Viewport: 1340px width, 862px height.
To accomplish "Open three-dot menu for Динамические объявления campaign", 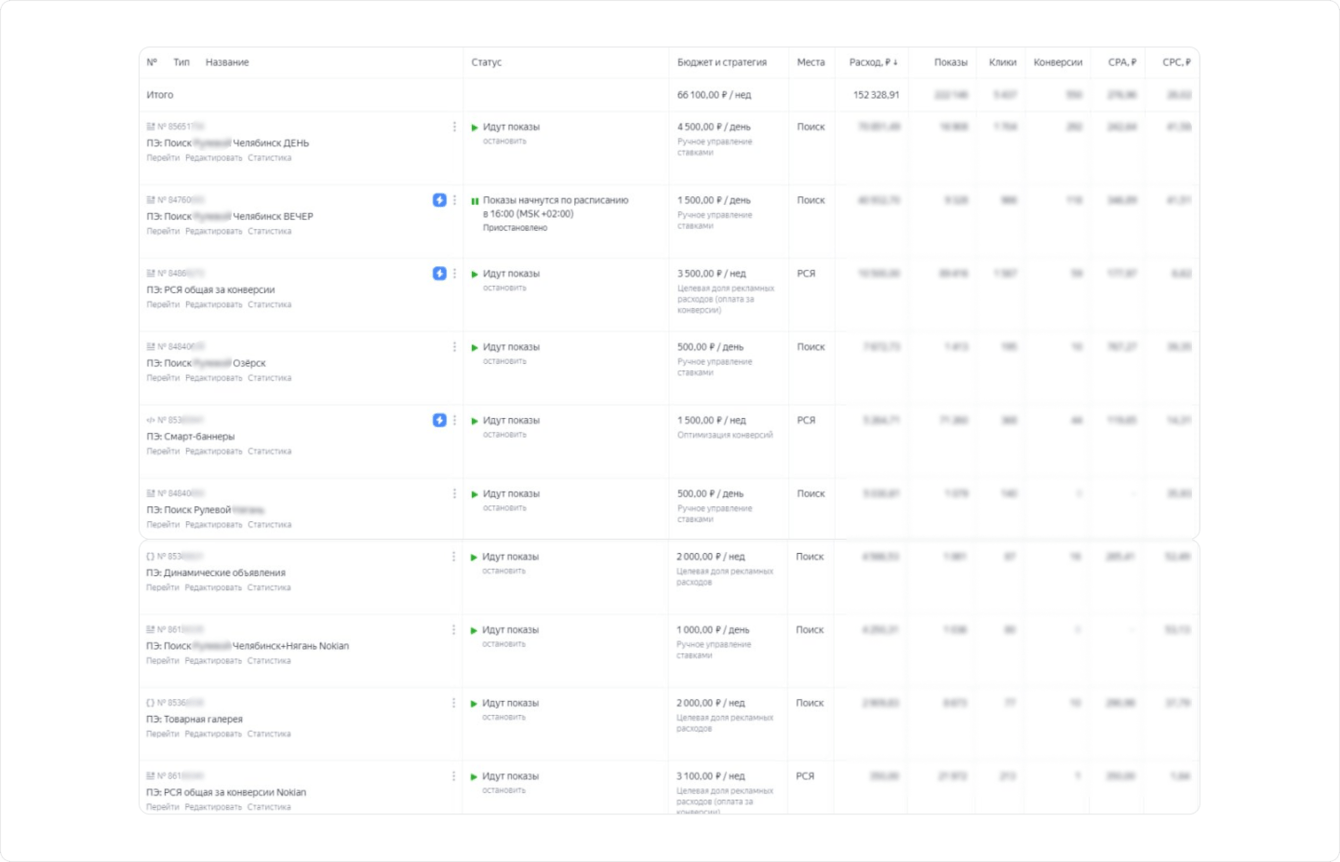I will 454,556.
